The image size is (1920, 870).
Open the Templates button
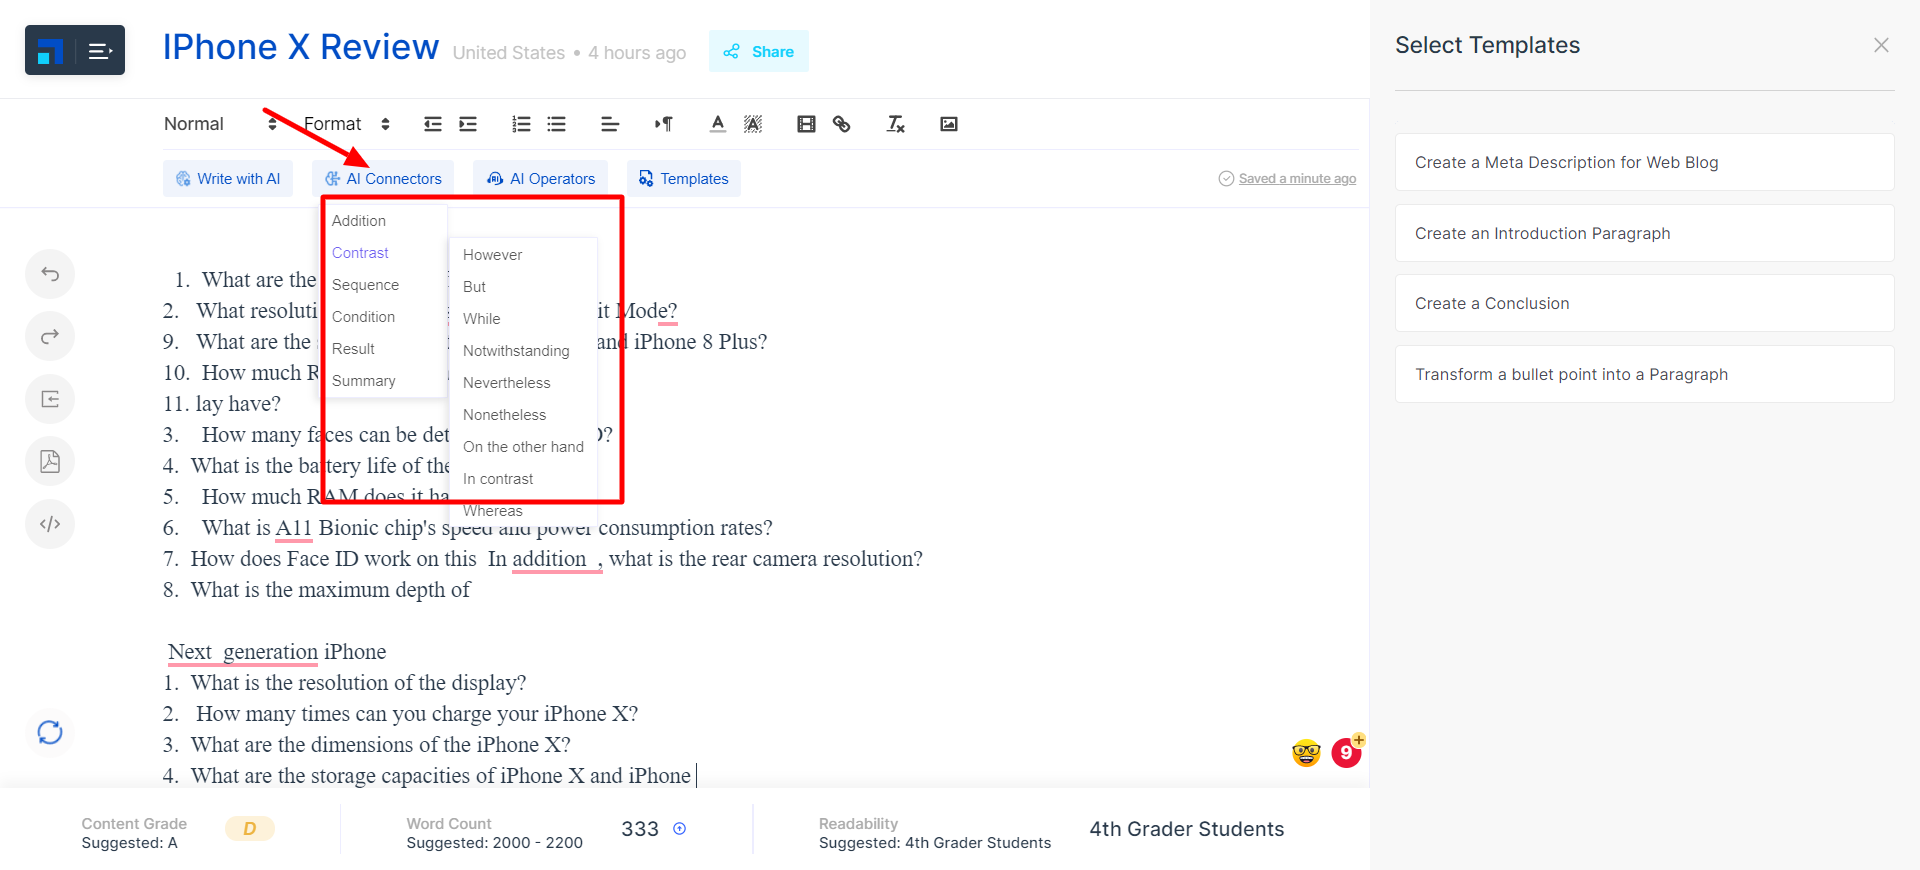[684, 178]
